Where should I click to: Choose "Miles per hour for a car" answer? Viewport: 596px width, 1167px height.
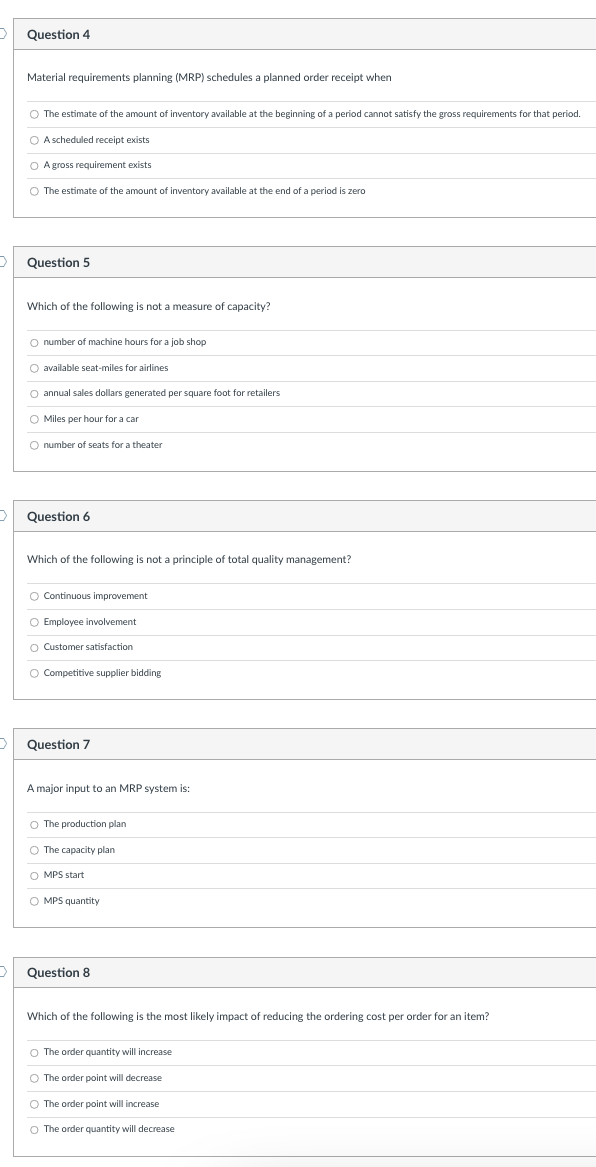click(x=34, y=418)
